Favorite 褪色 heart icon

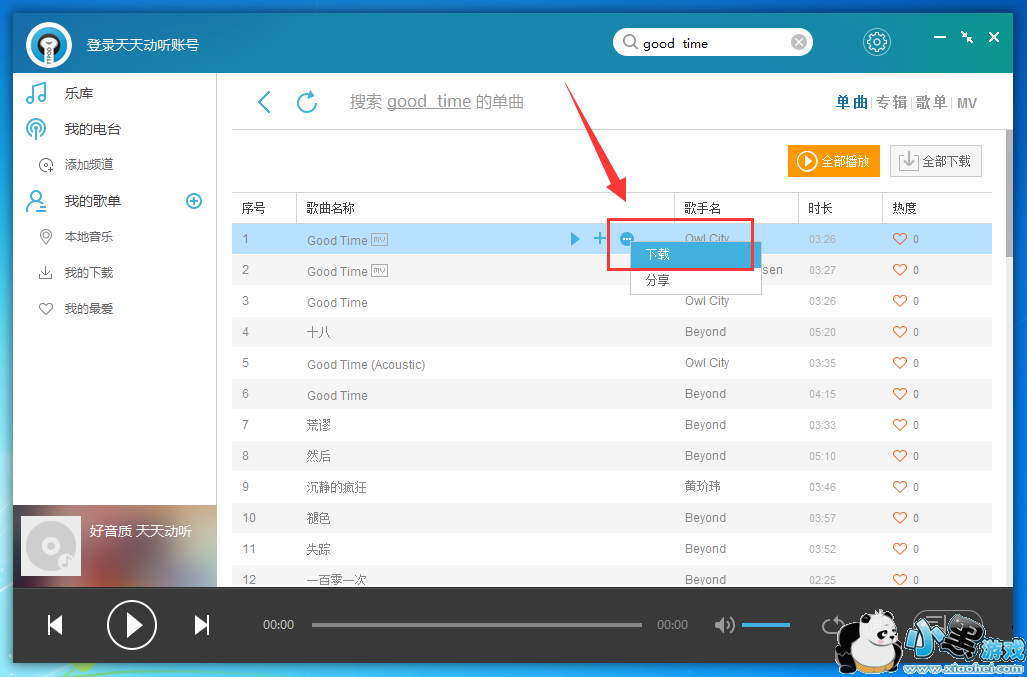pyautogui.click(x=900, y=518)
